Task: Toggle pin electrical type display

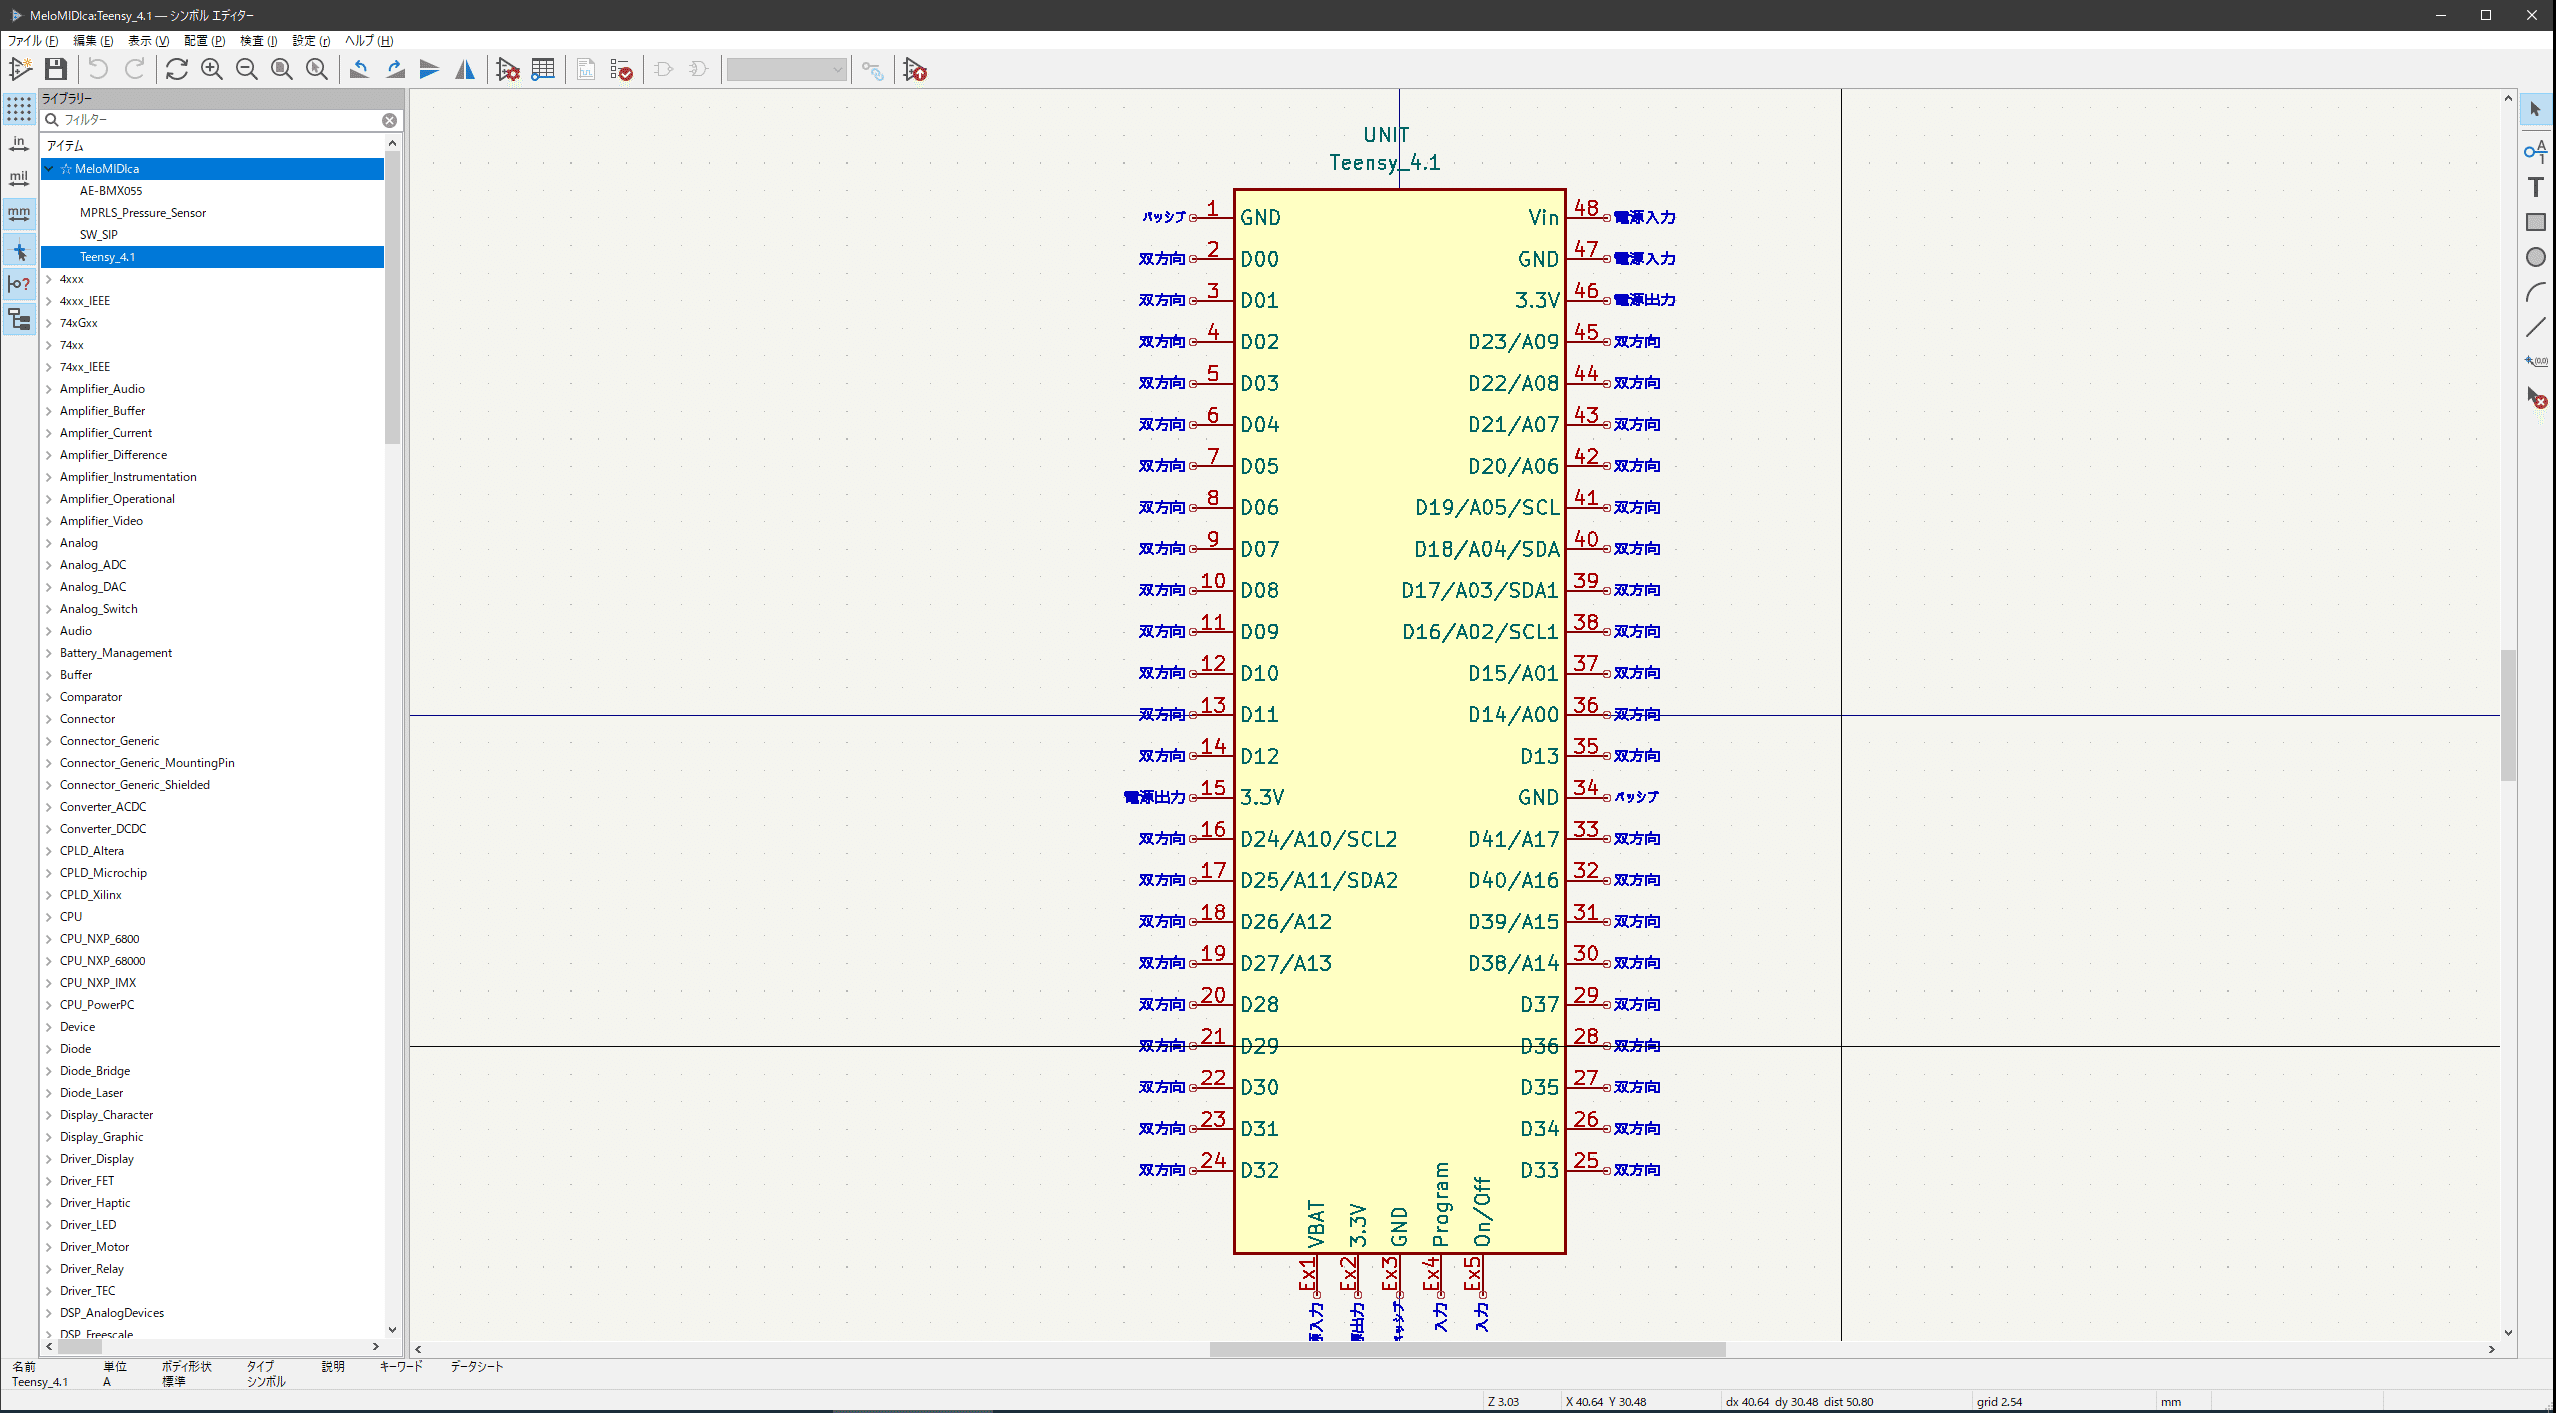Action: [19, 285]
